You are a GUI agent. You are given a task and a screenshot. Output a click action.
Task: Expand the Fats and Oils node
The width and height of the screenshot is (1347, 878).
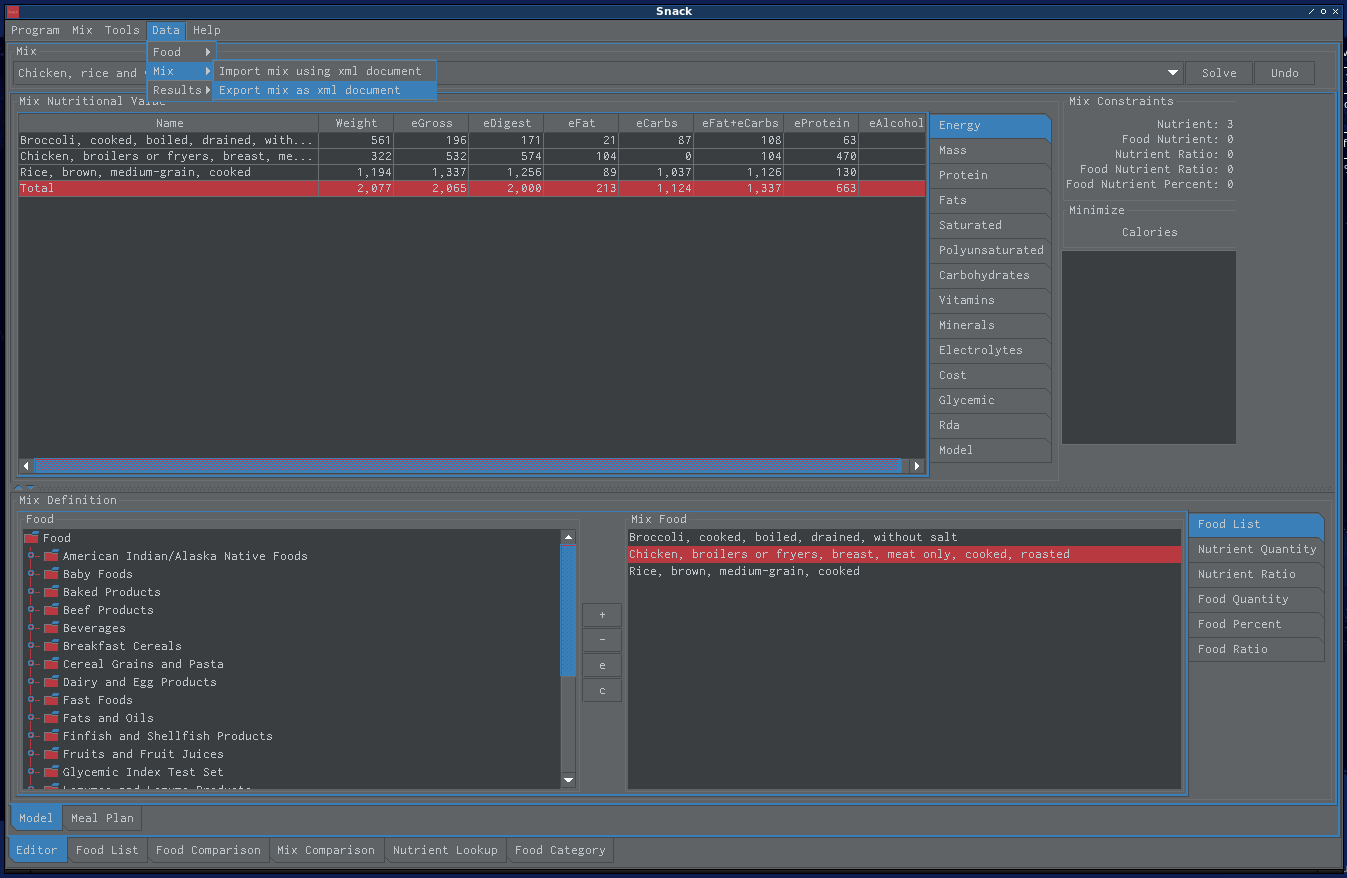point(32,718)
